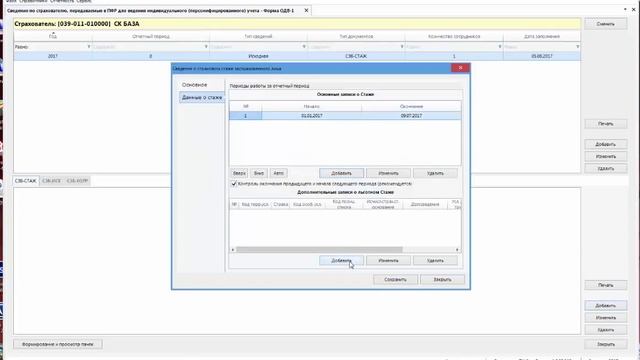The width and height of the screenshot is (640, 360).
Task: Select the 01.01.2017 start date cell
Action: click(x=312, y=116)
